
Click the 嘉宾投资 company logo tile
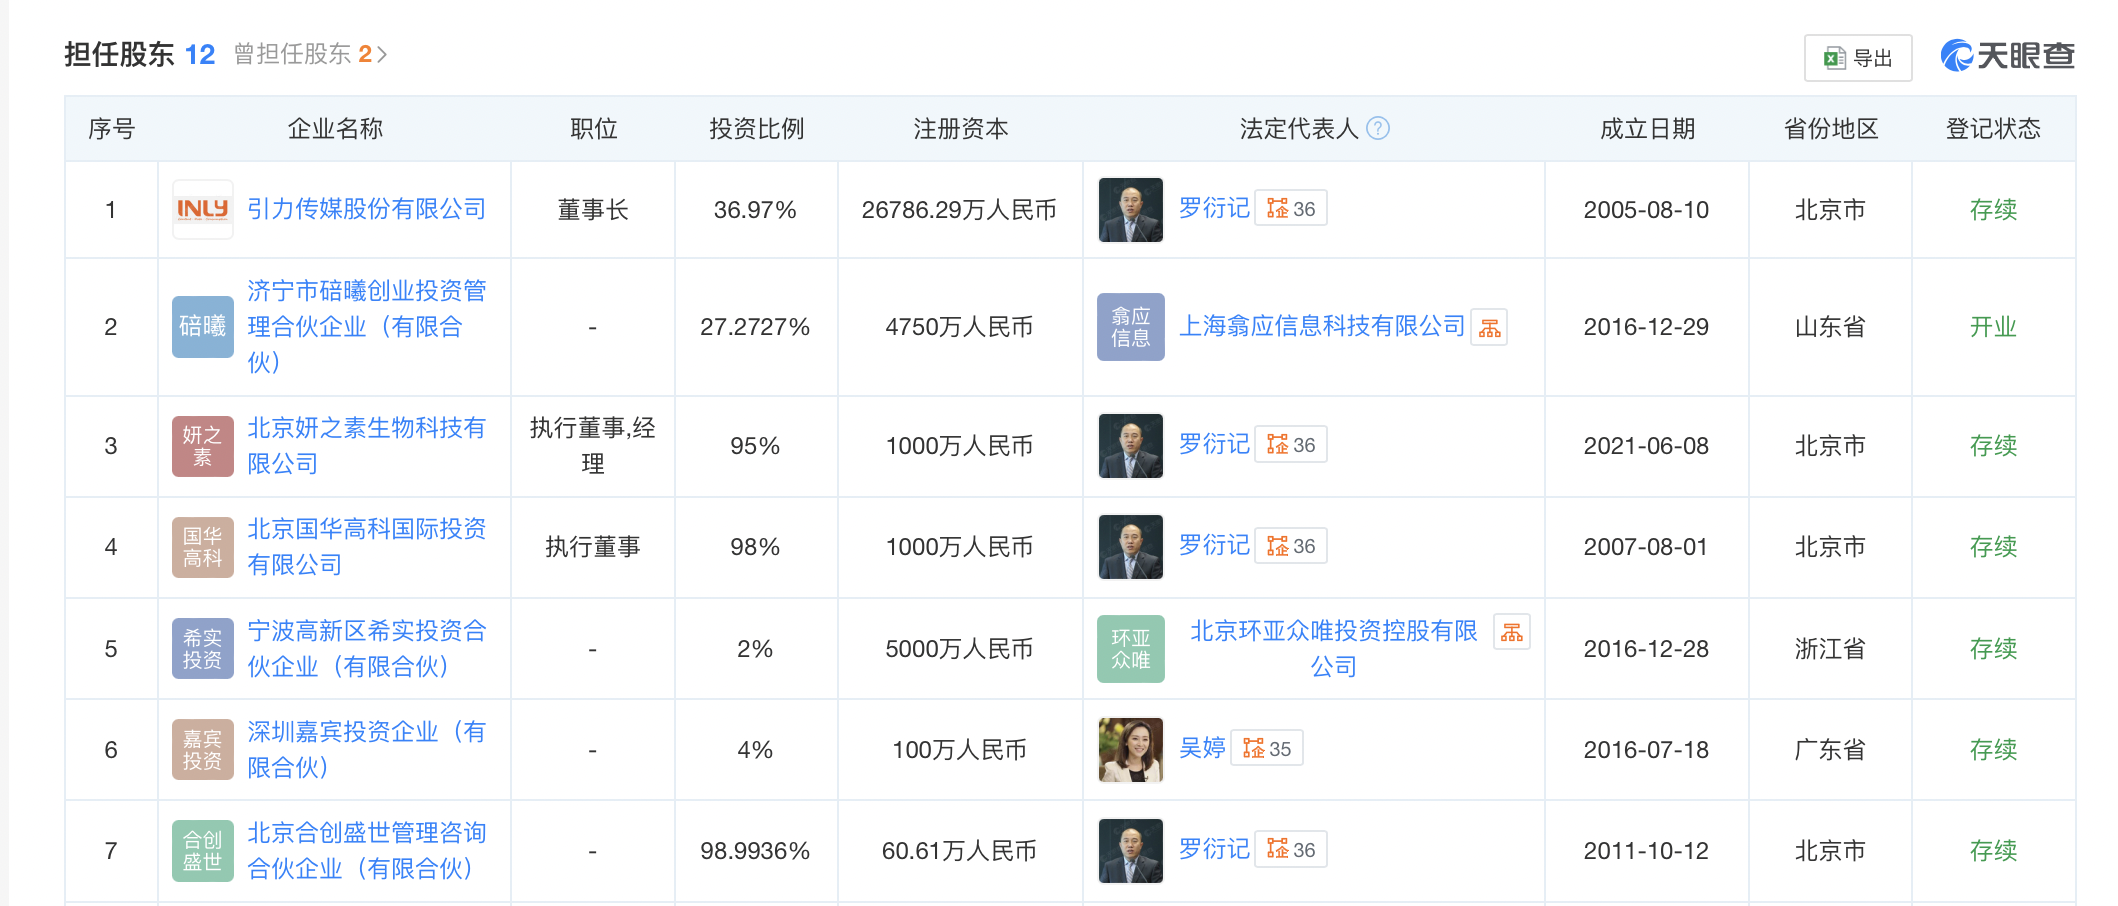(x=203, y=749)
